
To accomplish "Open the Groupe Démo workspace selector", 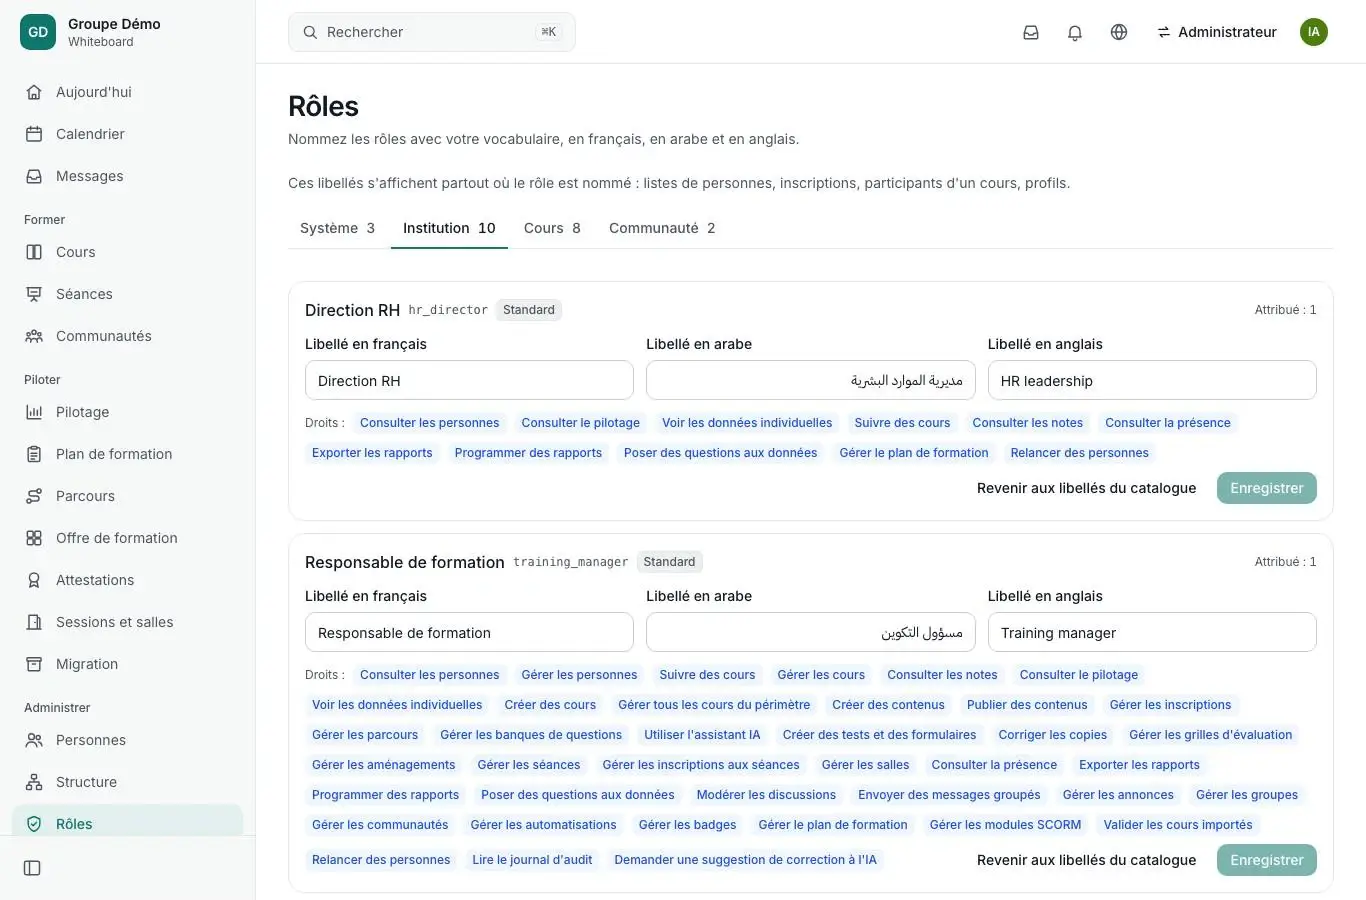I will 128,32.
